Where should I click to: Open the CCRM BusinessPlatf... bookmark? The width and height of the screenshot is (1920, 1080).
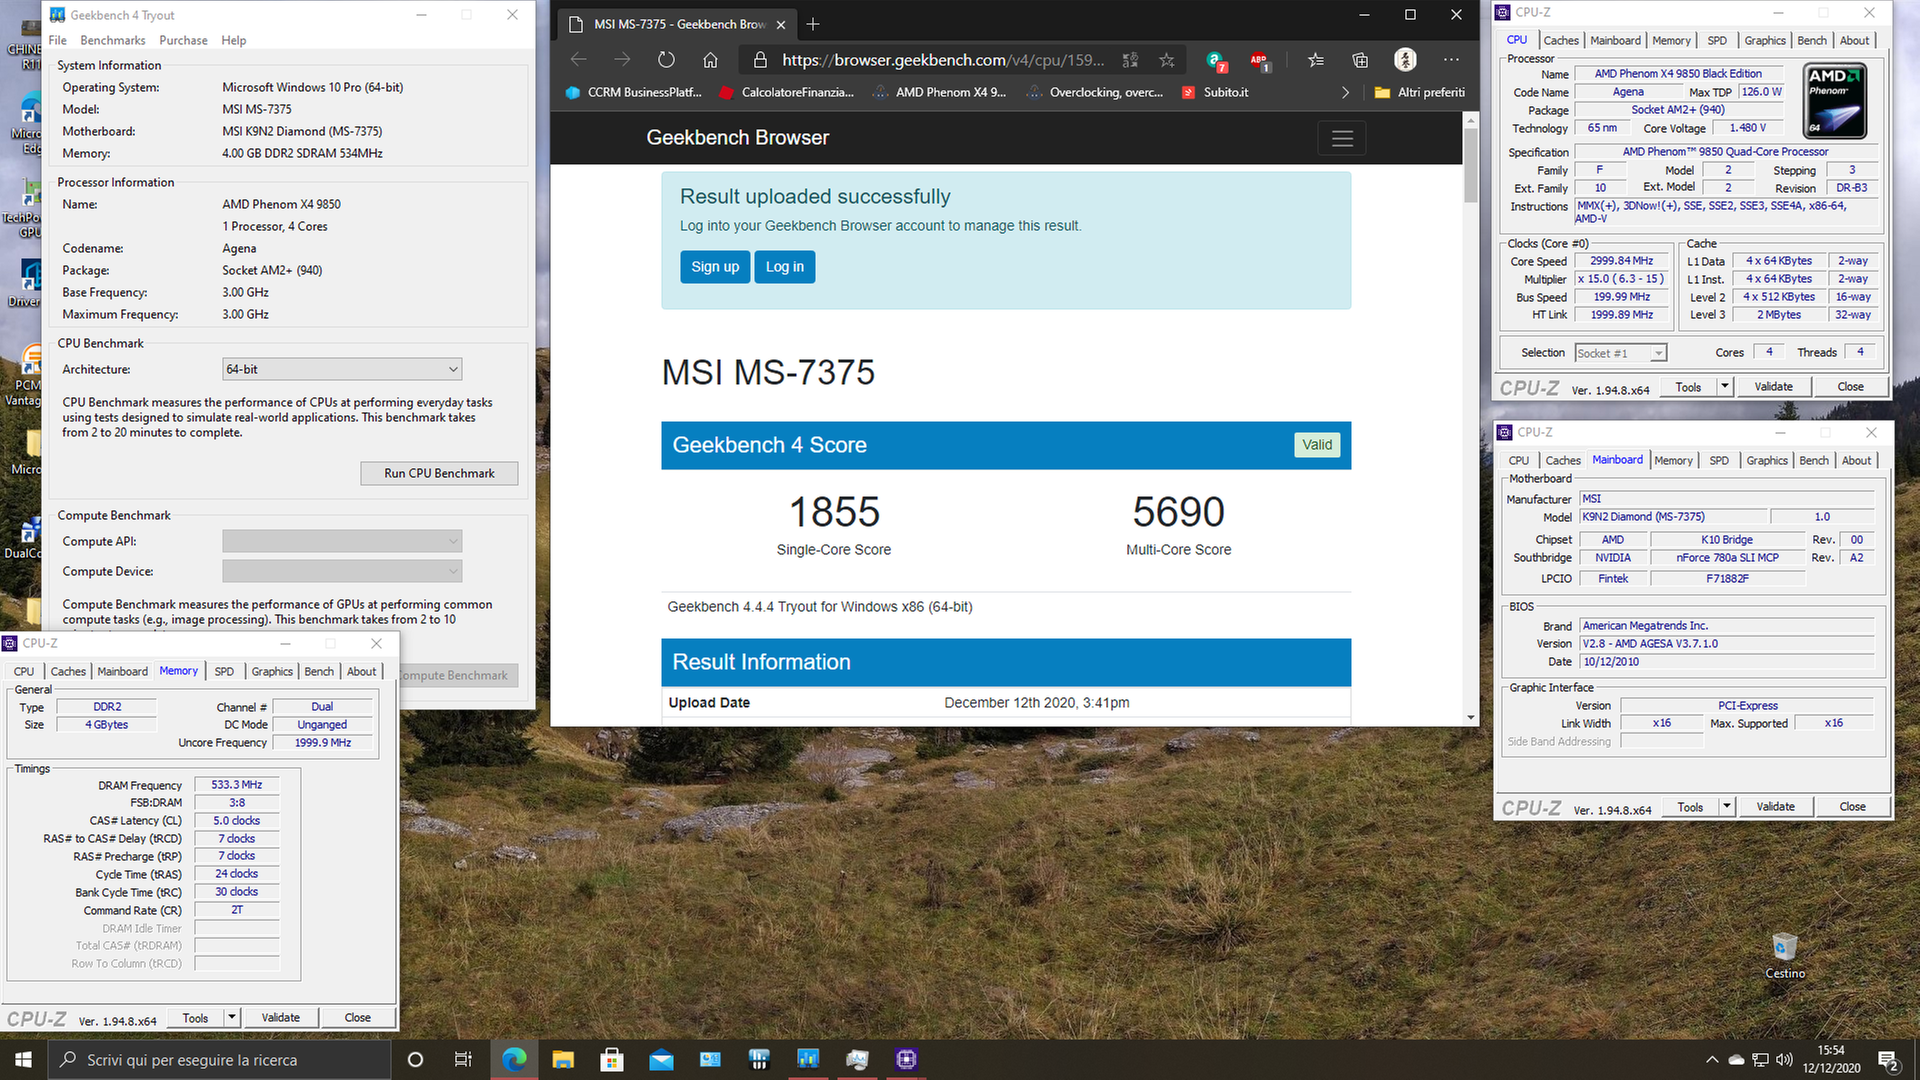coord(634,92)
